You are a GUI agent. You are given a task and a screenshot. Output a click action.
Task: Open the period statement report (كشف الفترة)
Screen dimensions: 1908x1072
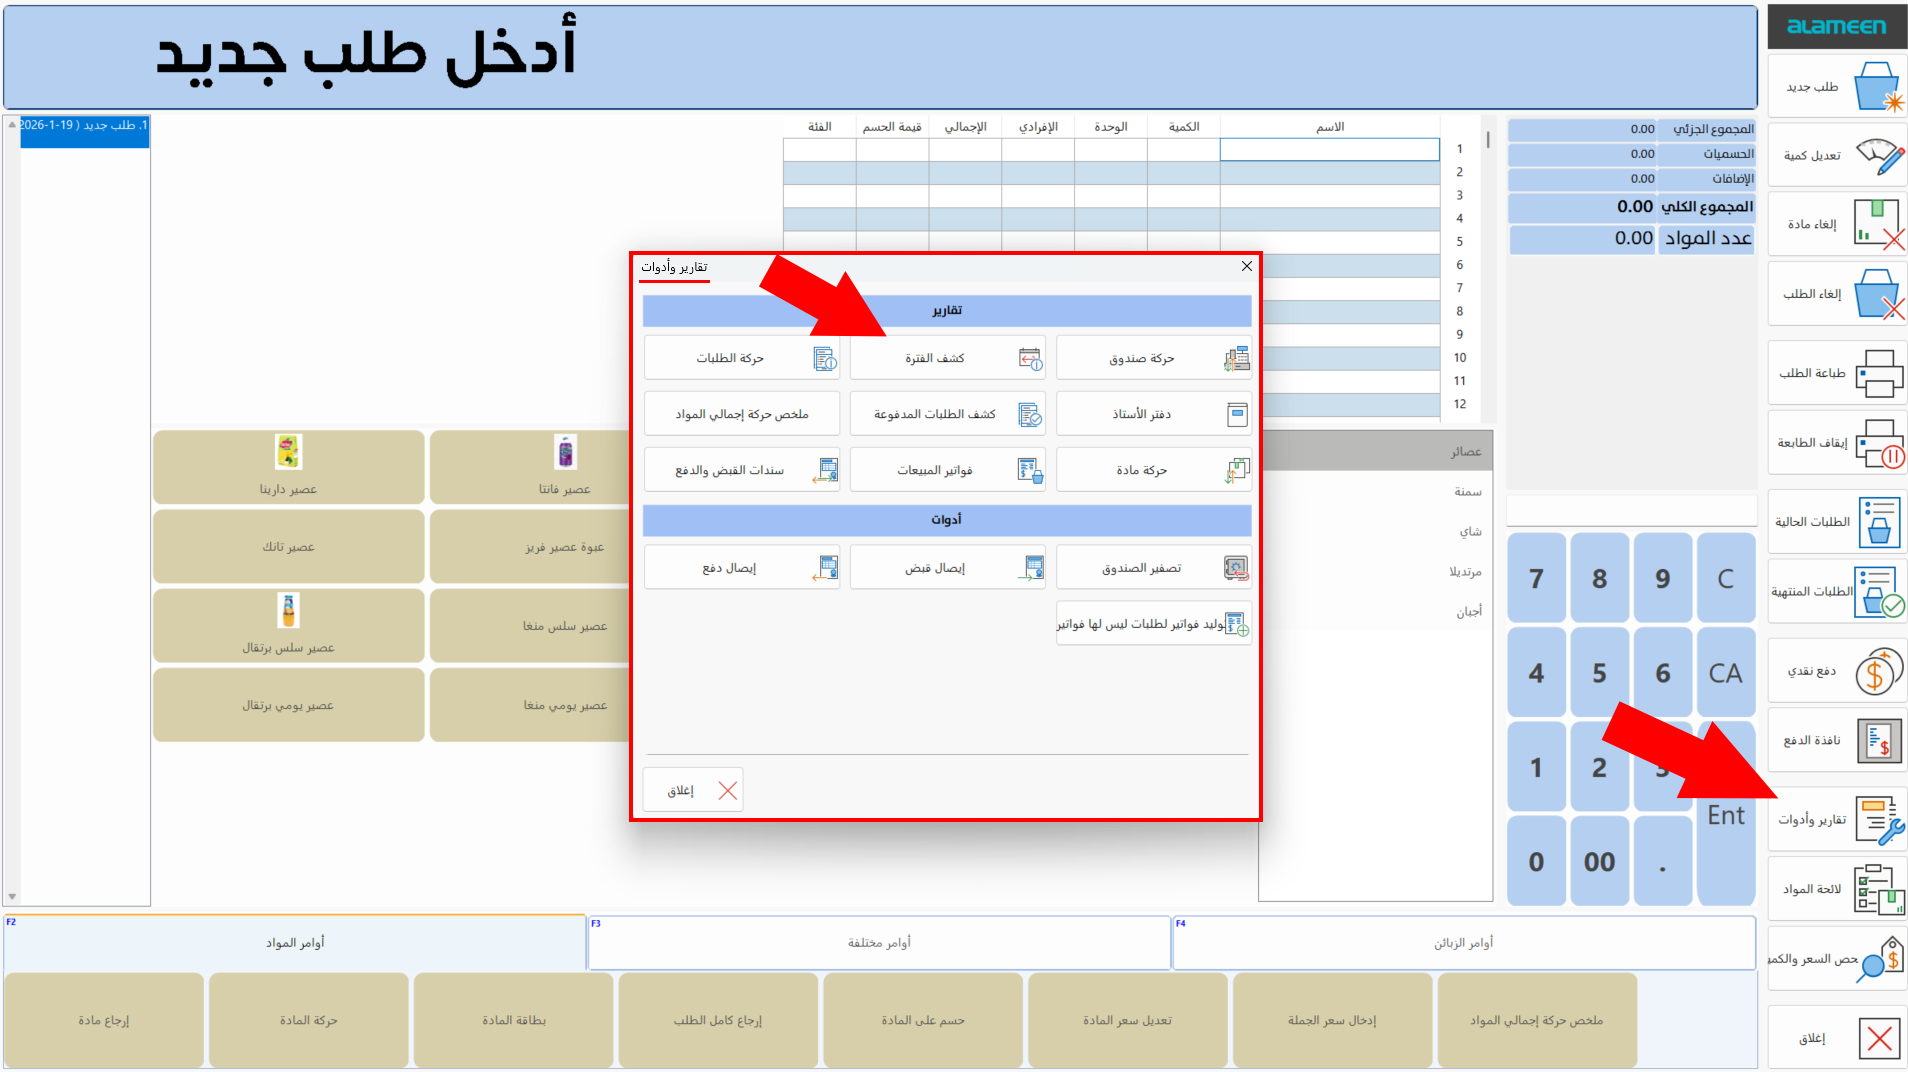(x=947, y=358)
